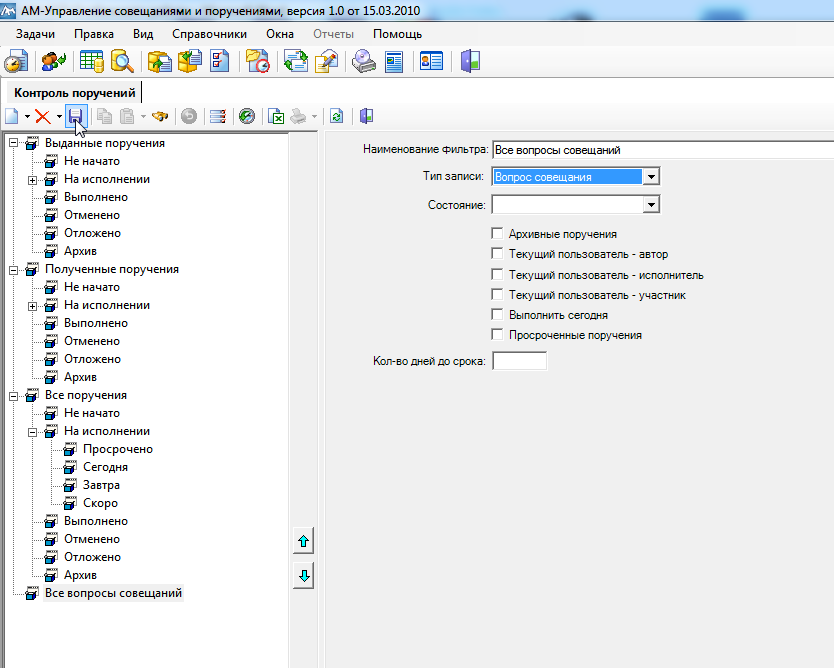The image size is (834, 668).
Task: Open the Окна menu
Action: click(280, 34)
